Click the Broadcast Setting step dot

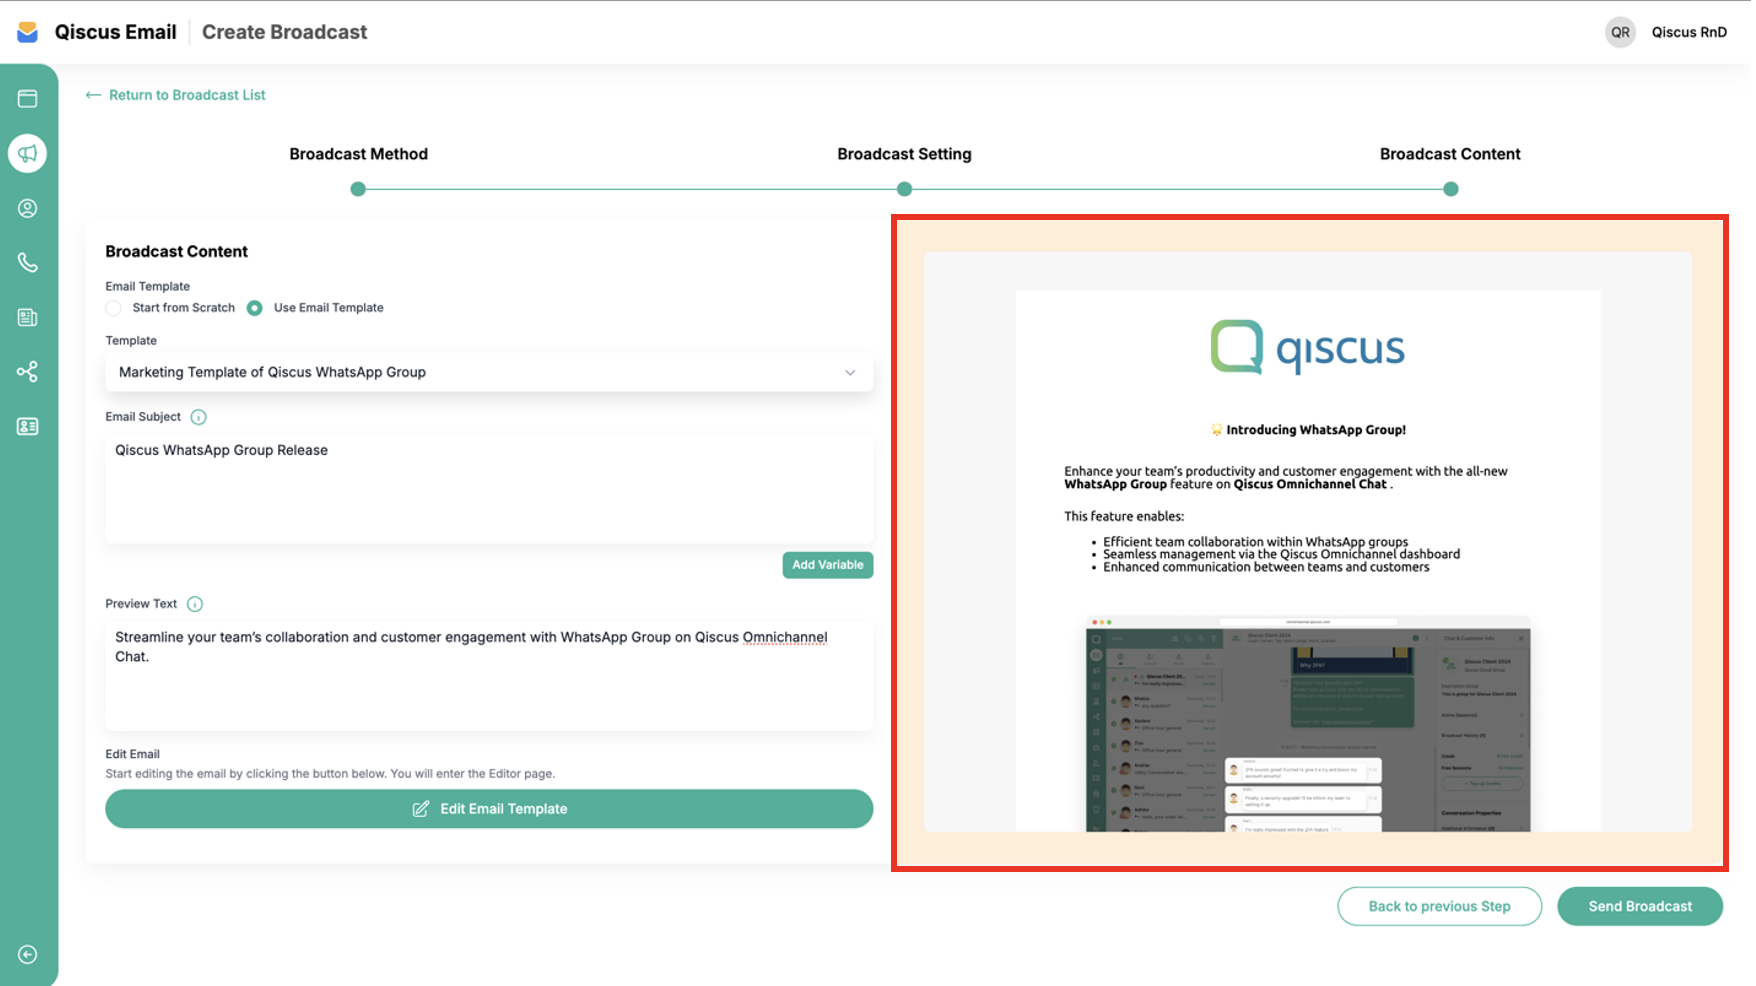[904, 189]
